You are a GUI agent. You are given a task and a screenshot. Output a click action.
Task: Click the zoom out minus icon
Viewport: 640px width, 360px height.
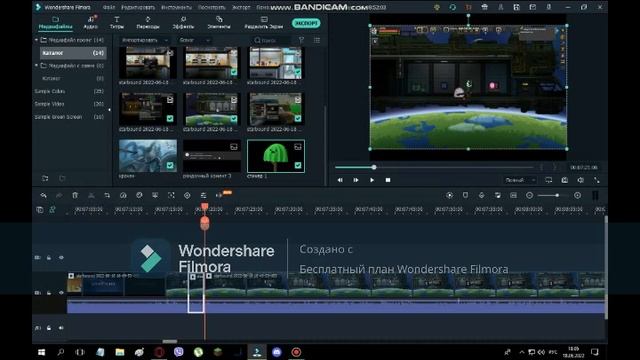[x=529, y=196]
